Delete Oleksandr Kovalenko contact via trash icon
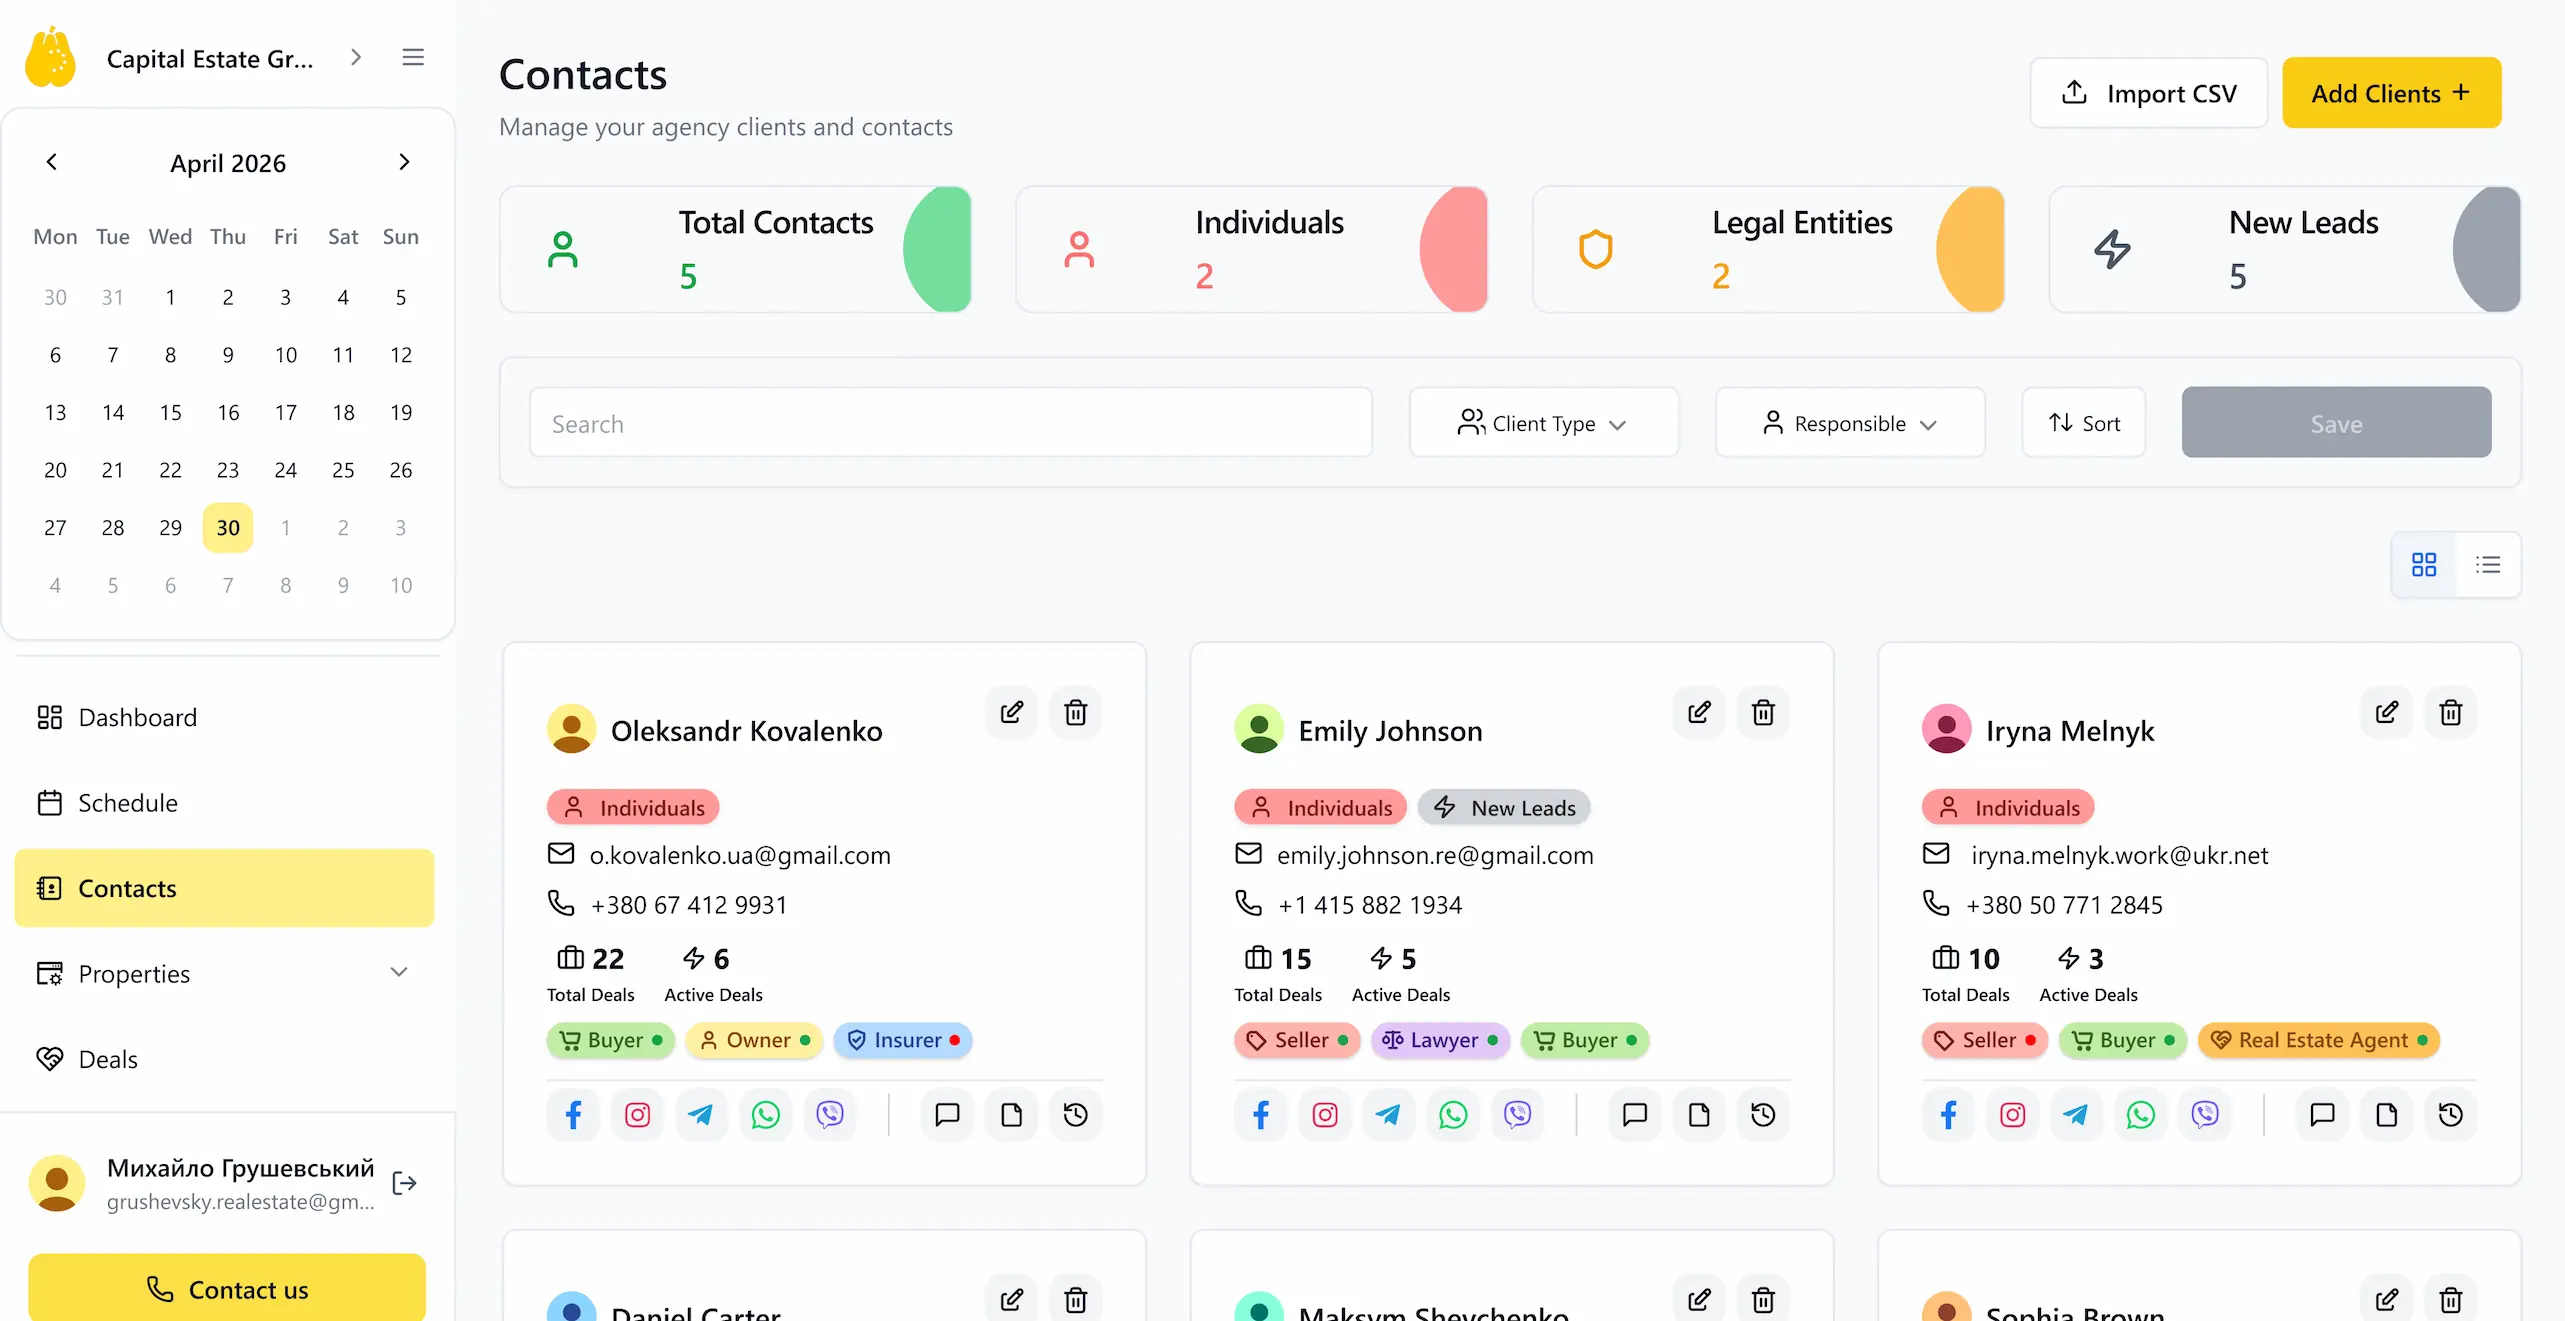This screenshot has height=1321, width=2565. click(x=1075, y=712)
